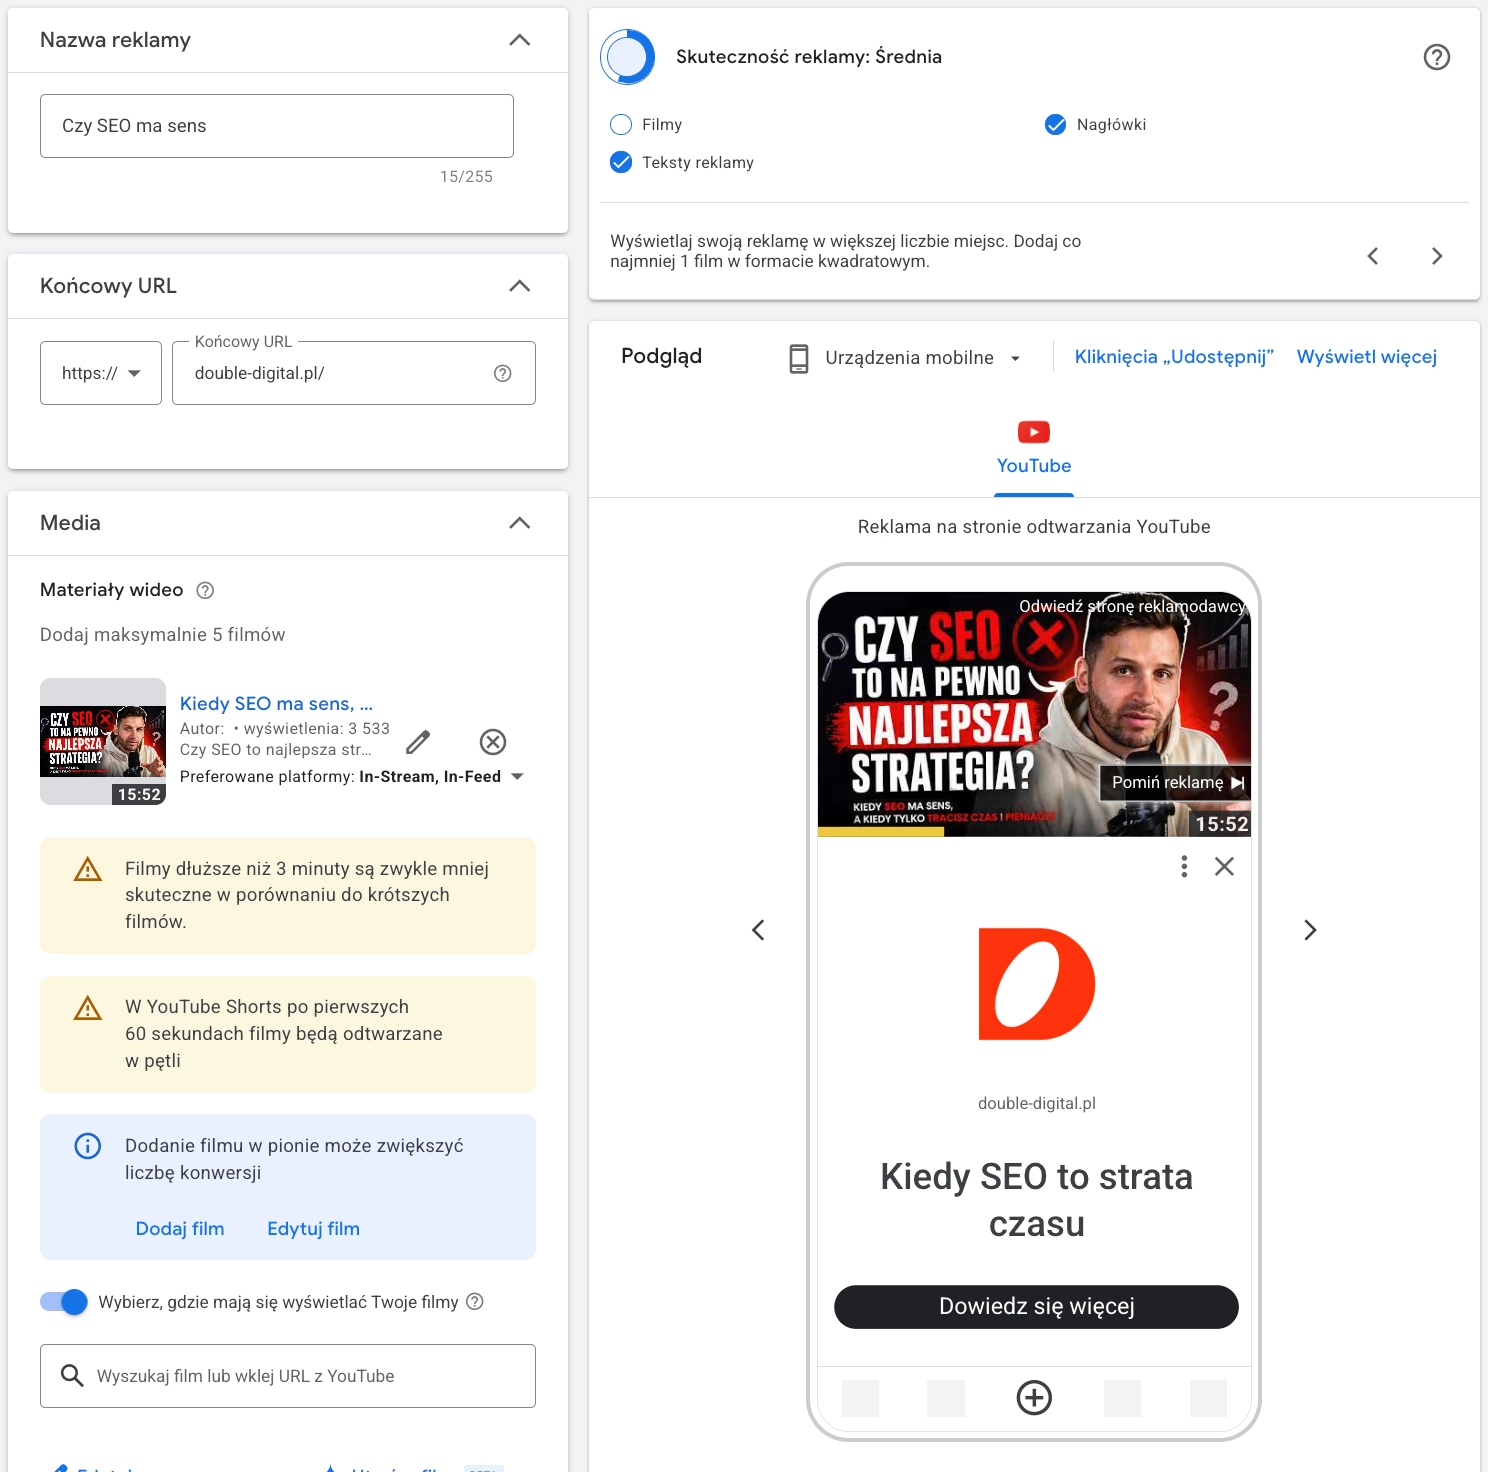Click warning icon for videos longer than 3 minutes
The height and width of the screenshot is (1472, 1488).
88,869
